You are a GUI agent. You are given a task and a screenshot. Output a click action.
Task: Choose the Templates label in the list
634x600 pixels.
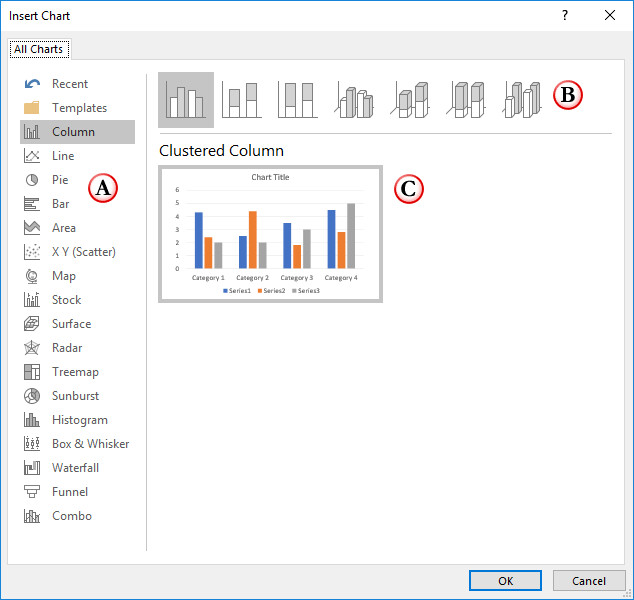(79, 108)
